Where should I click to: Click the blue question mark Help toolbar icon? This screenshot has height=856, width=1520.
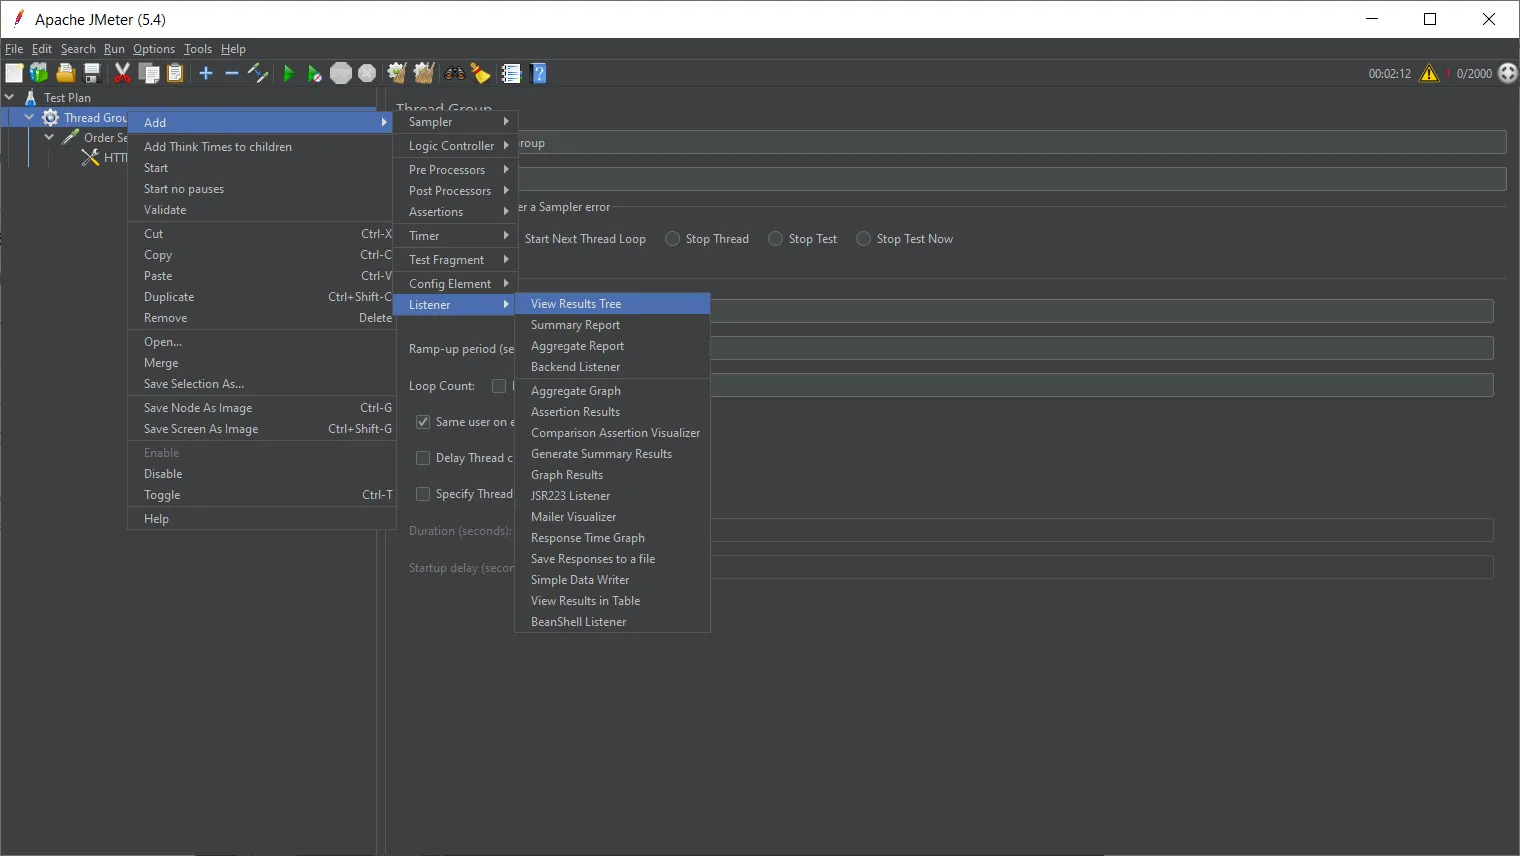(x=539, y=73)
